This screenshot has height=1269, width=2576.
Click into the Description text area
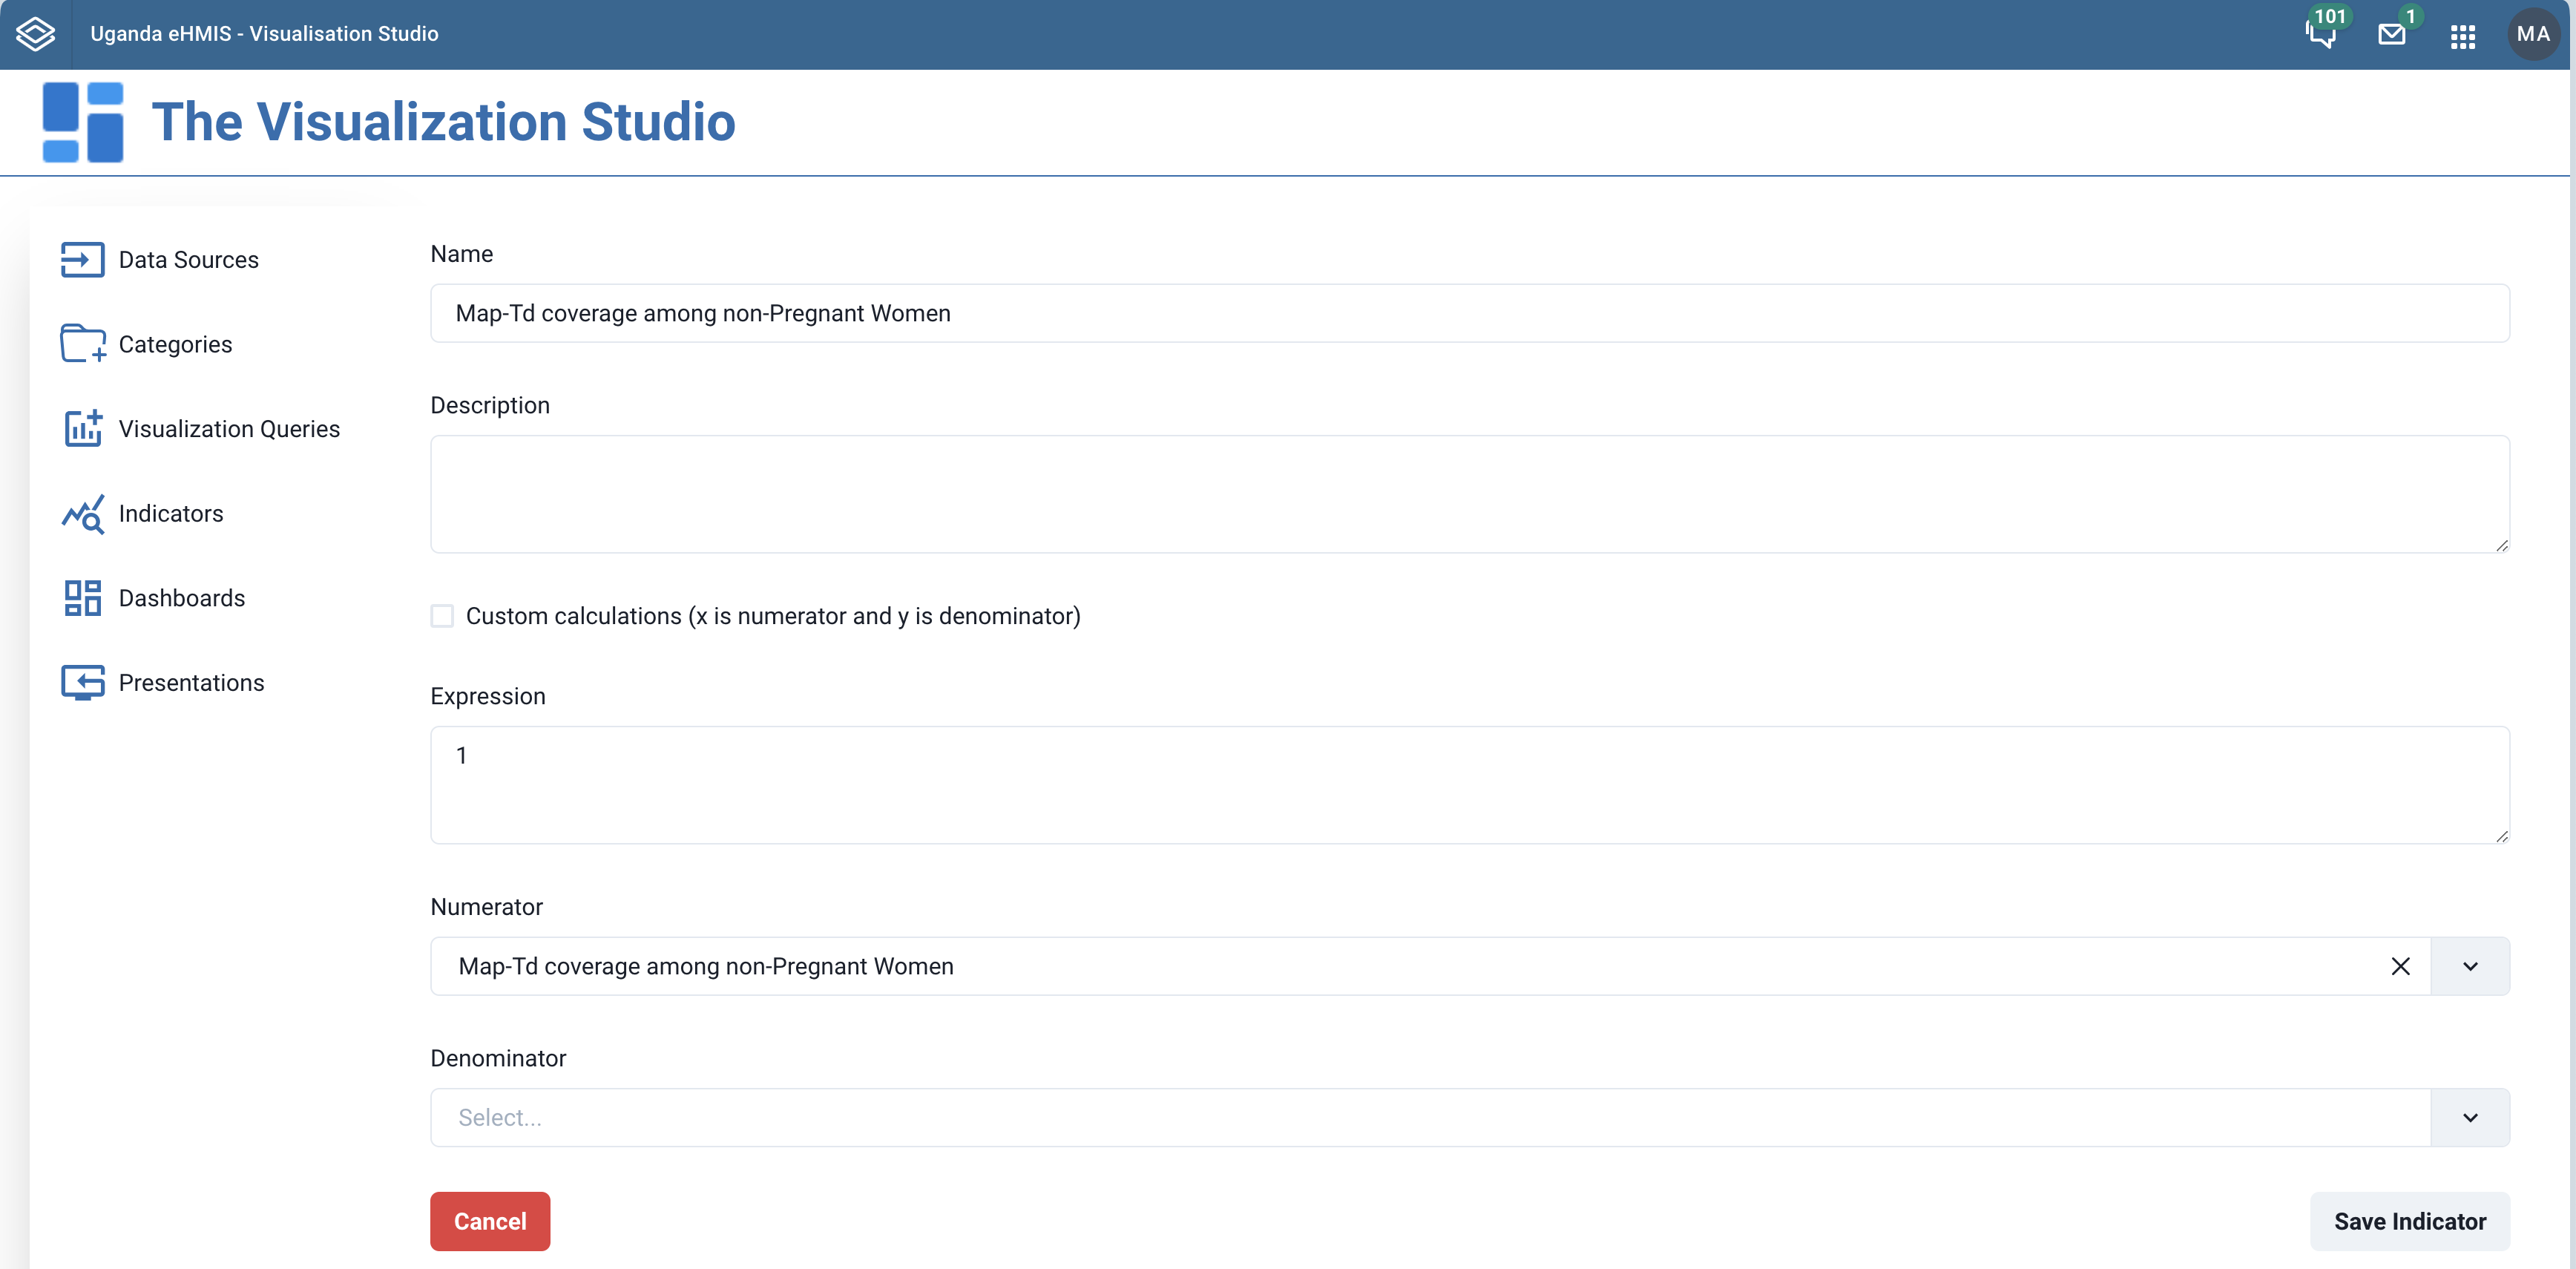1469,494
